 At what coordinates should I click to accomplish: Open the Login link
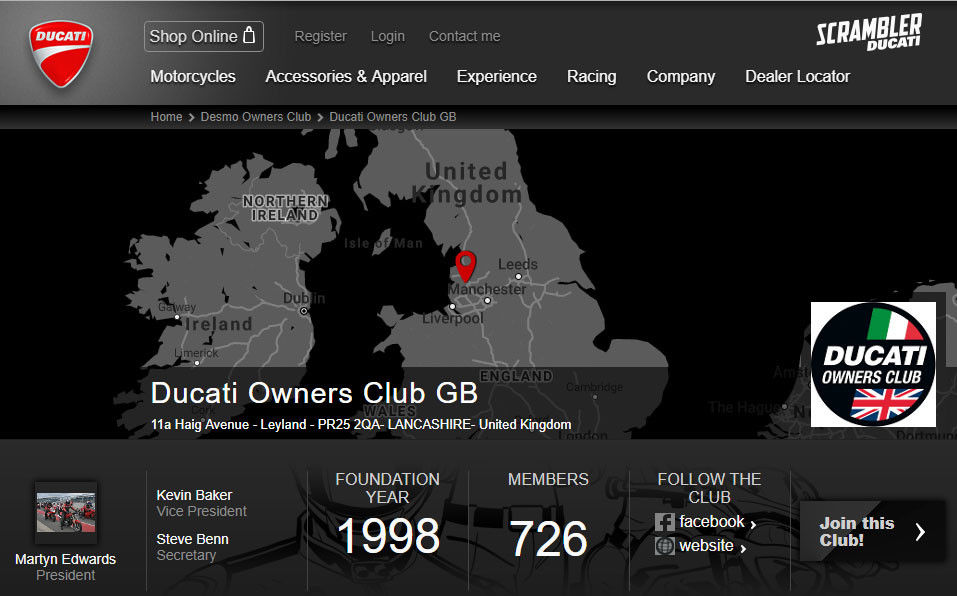[x=388, y=37]
